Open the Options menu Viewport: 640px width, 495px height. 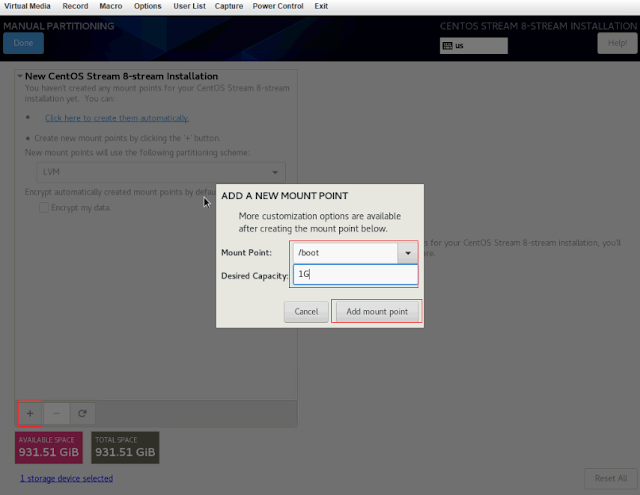tap(147, 6)
